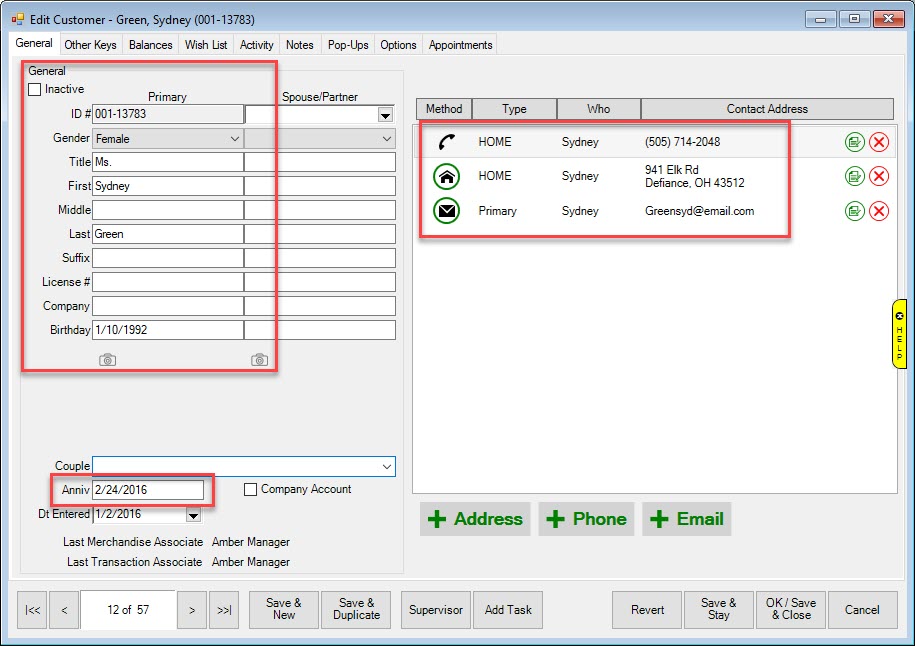Toggle the Inactive checkbox

[35, 90]
